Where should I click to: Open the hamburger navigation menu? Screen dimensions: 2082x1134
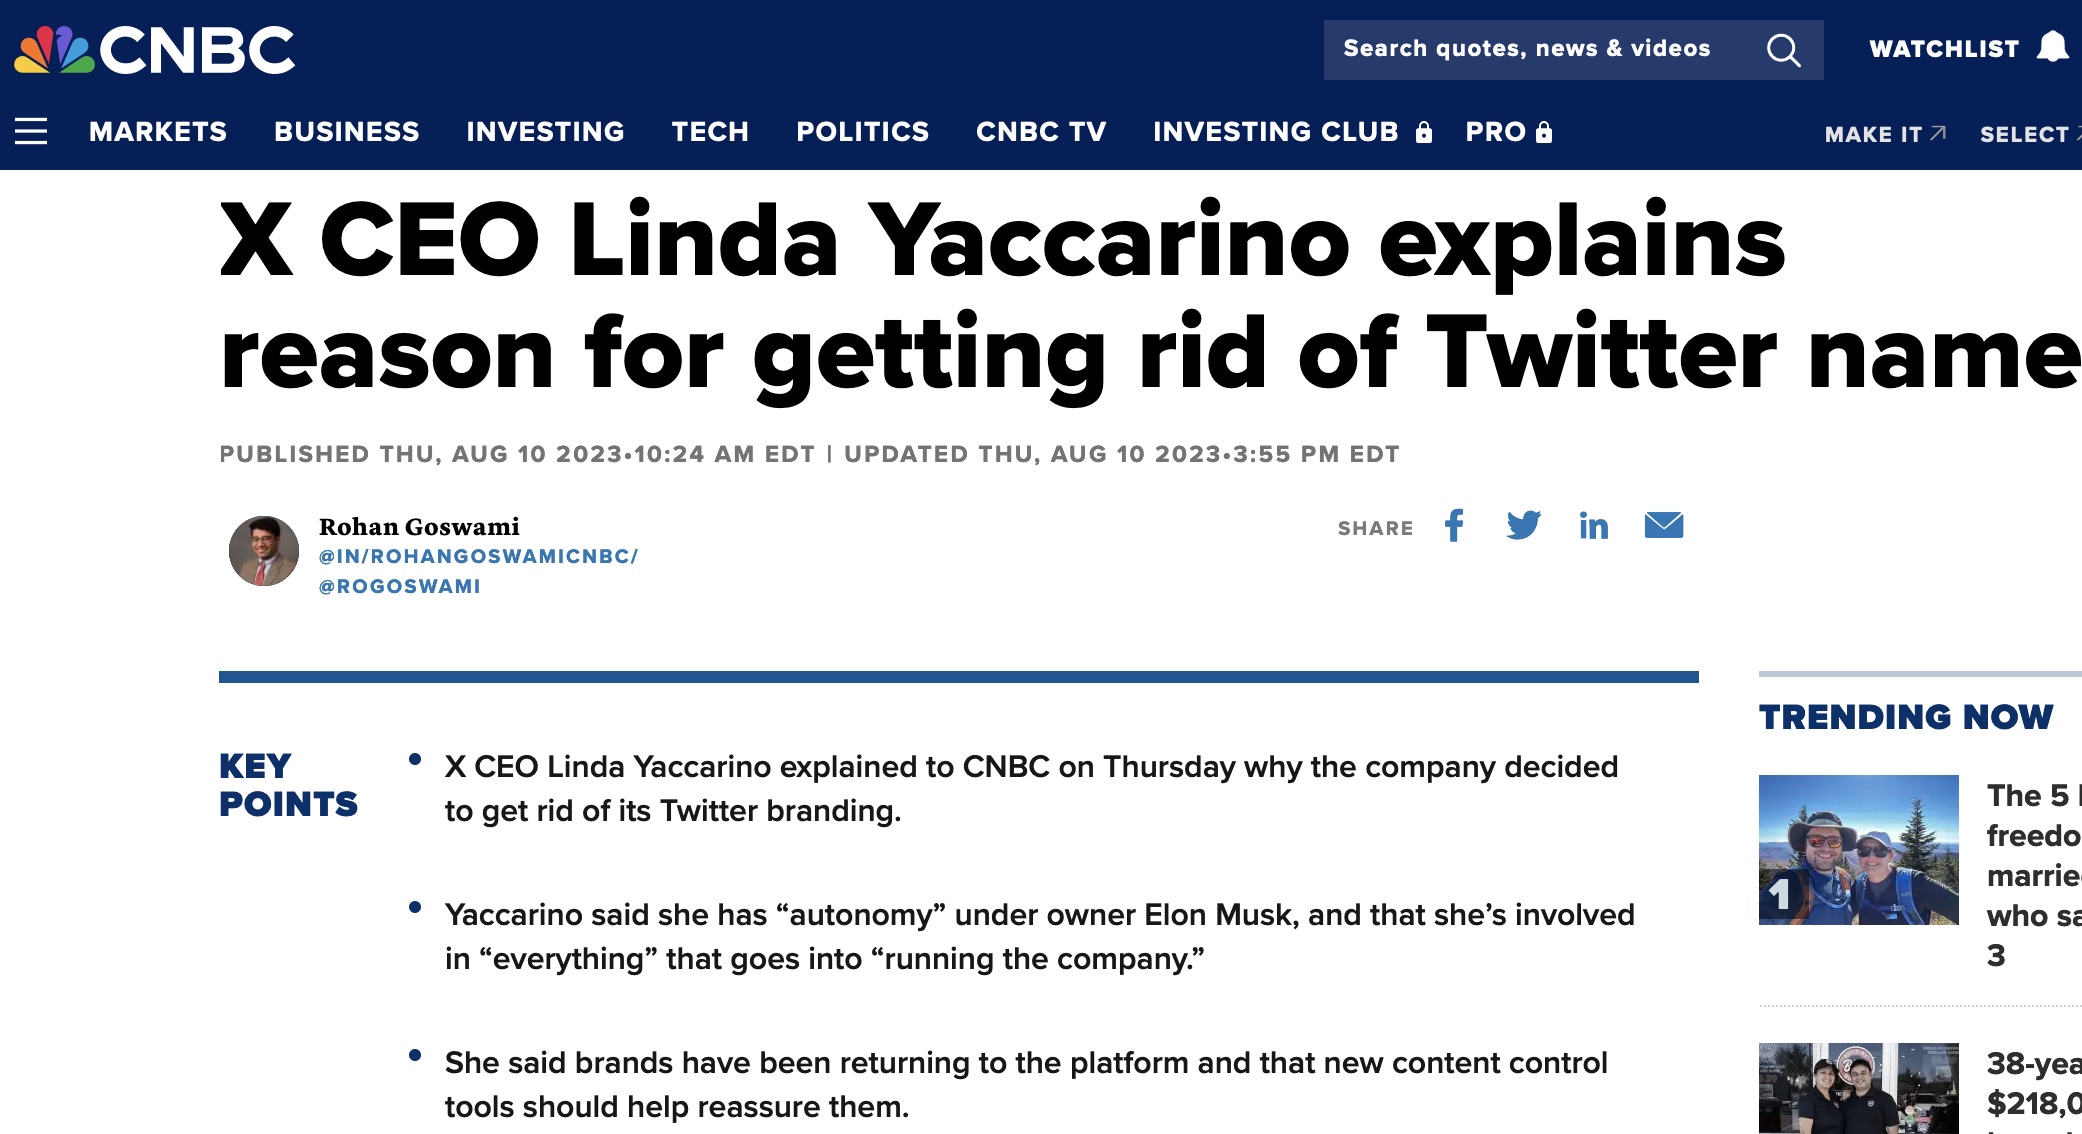(x=31, y=131)
